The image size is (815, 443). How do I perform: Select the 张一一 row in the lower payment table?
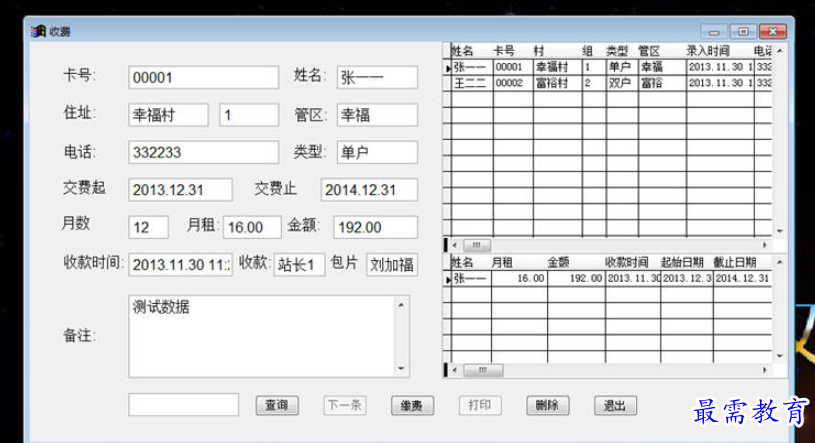coord(607,279)
